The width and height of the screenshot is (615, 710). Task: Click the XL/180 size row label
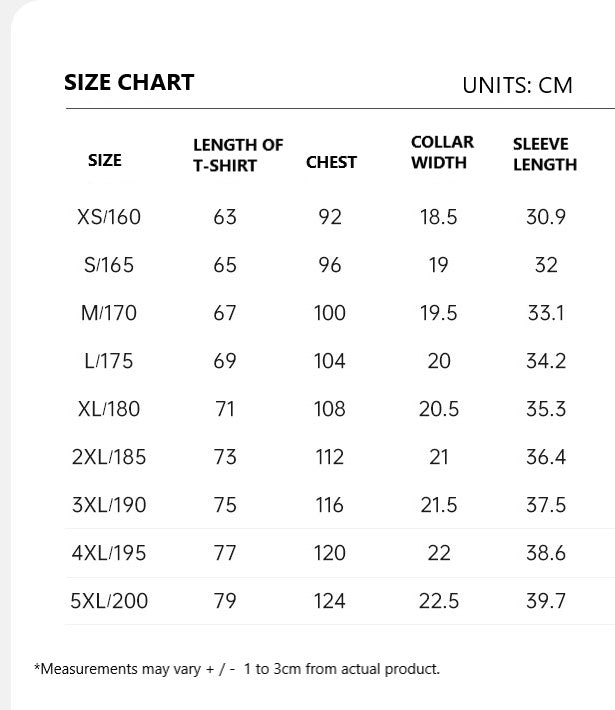click(109, 409)
